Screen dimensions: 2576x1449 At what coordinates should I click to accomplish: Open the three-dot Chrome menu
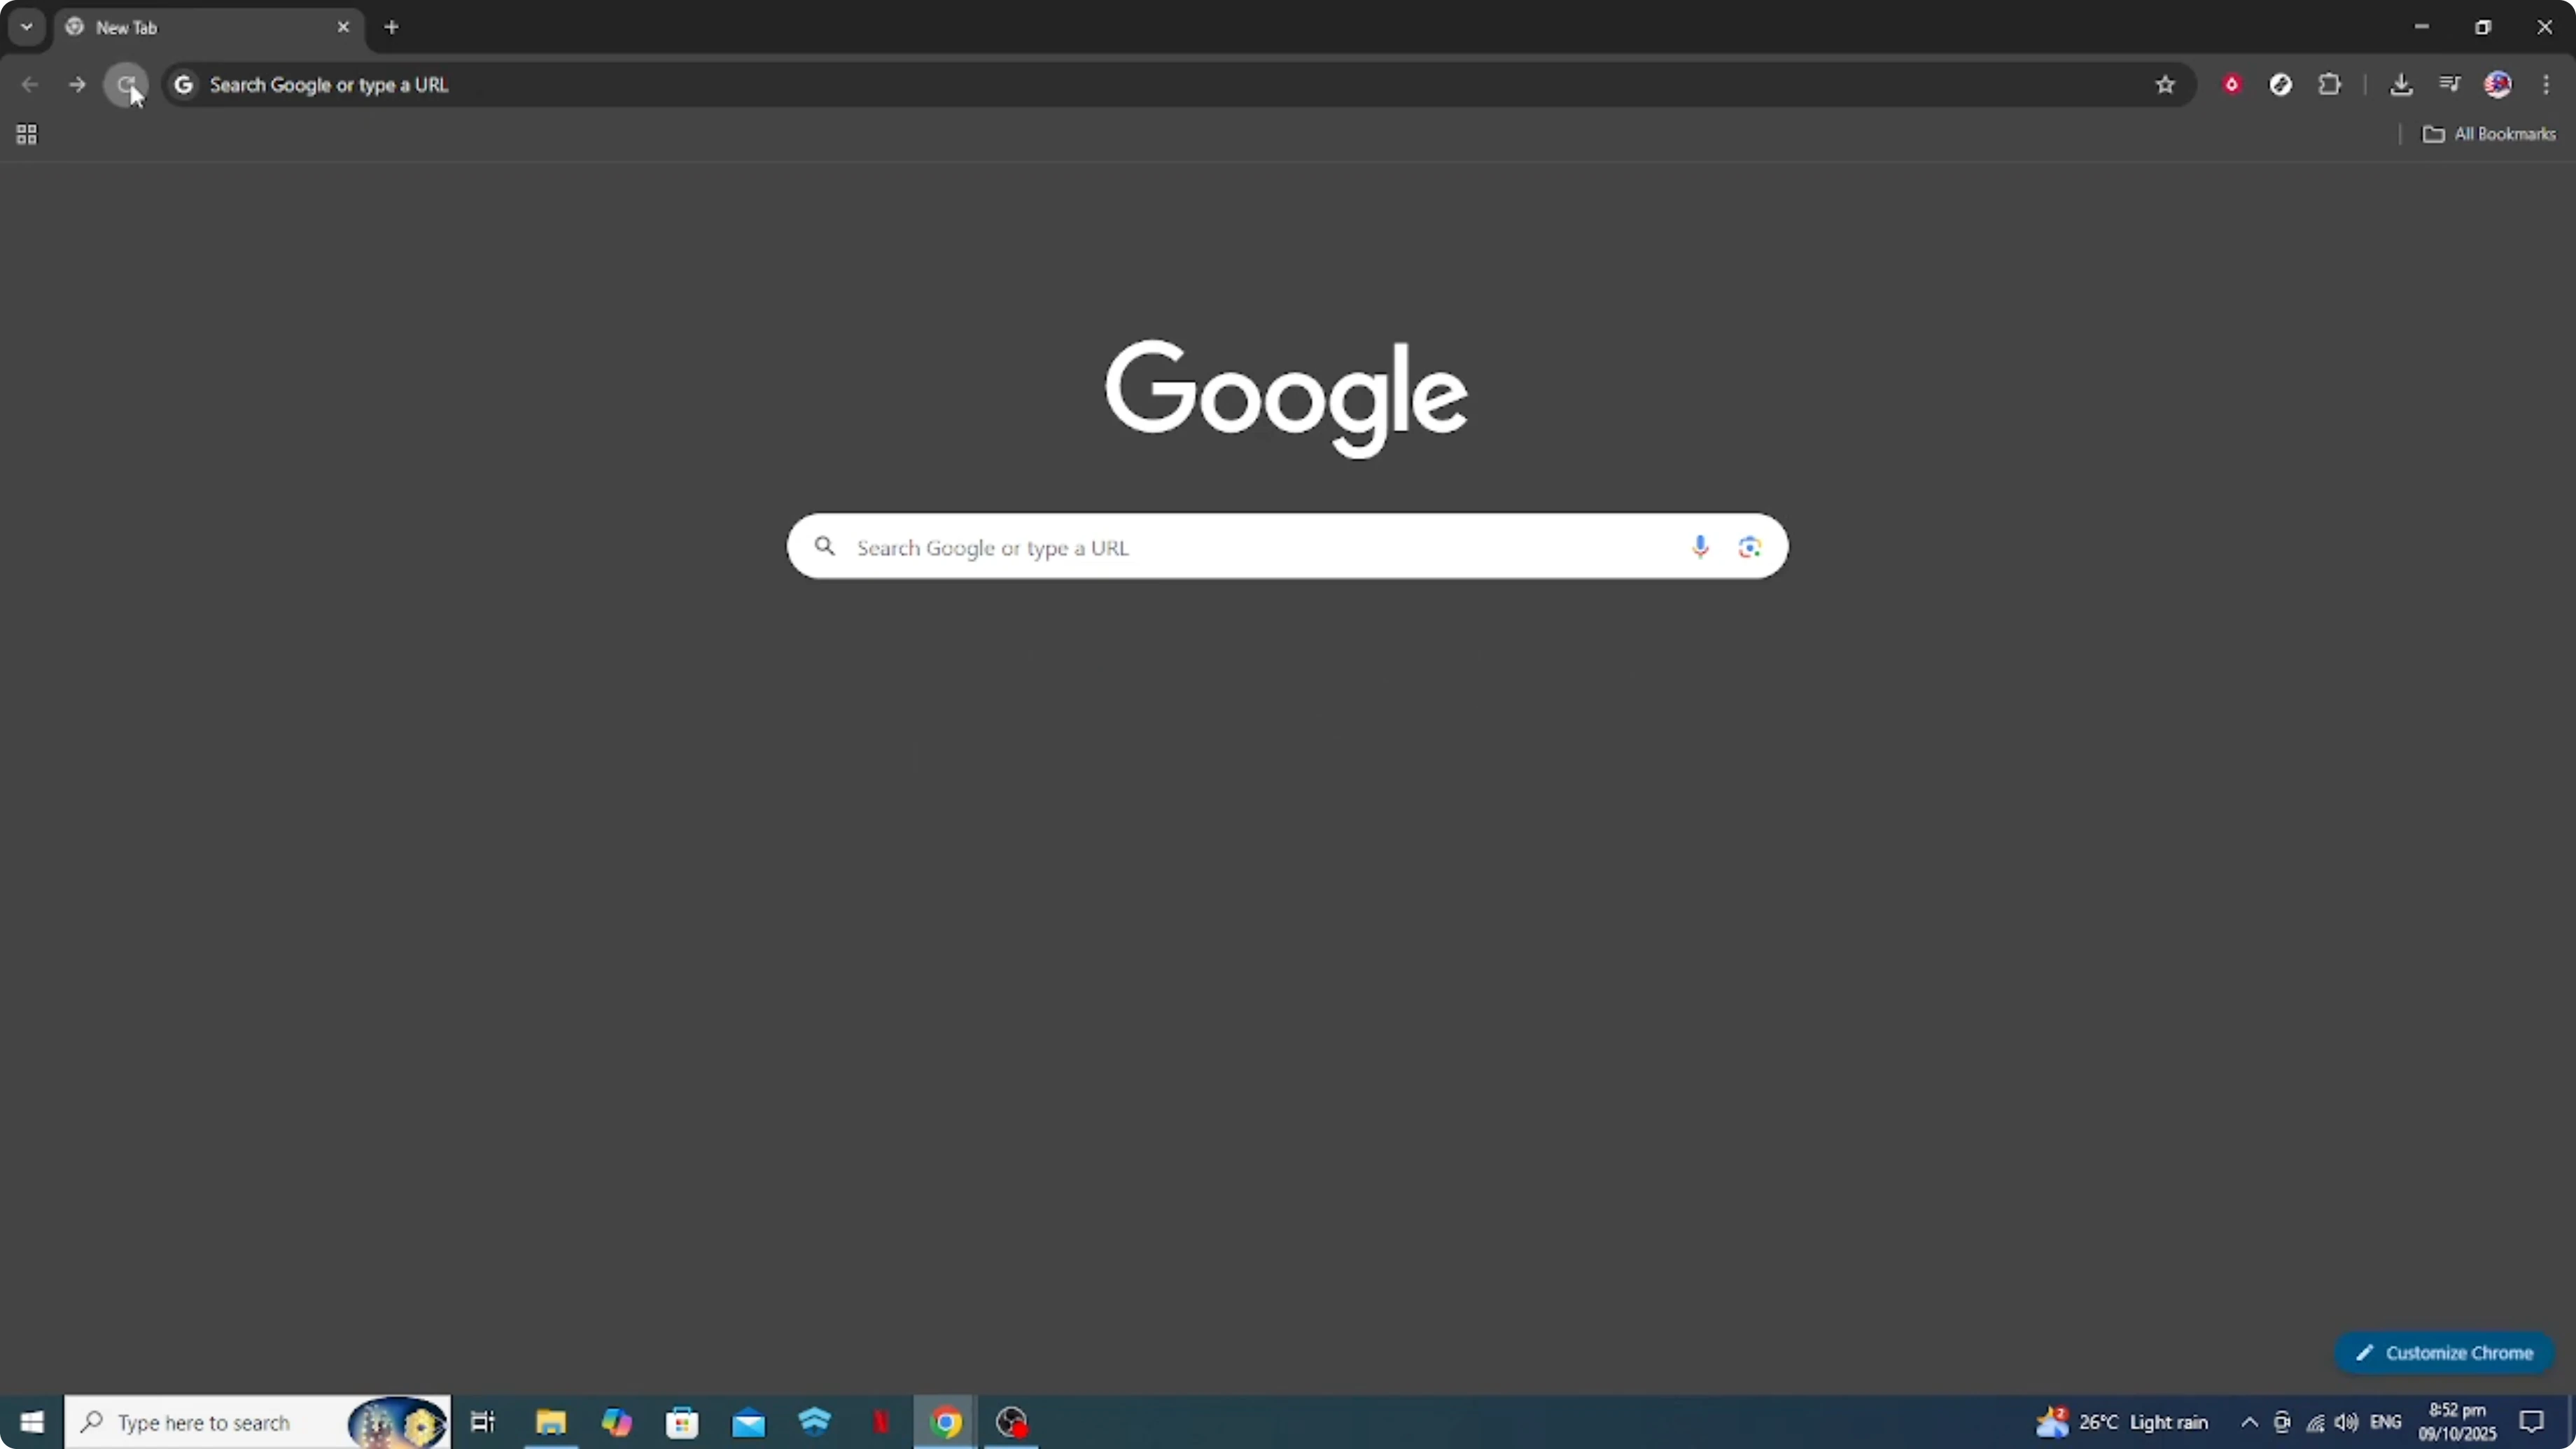click(x=2548, y=84)
